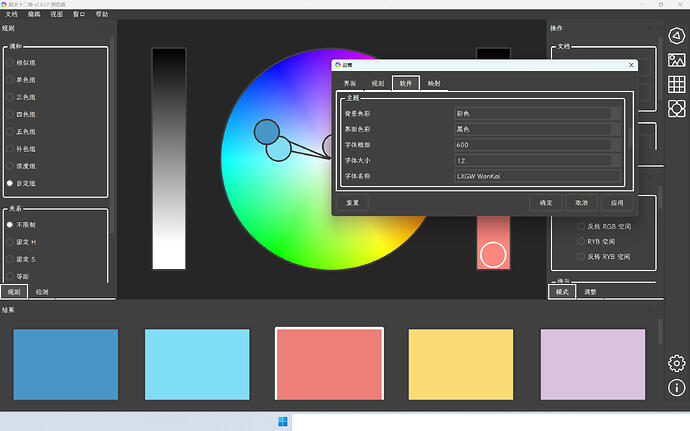Open the color wheel view icon

click(677, 36)
